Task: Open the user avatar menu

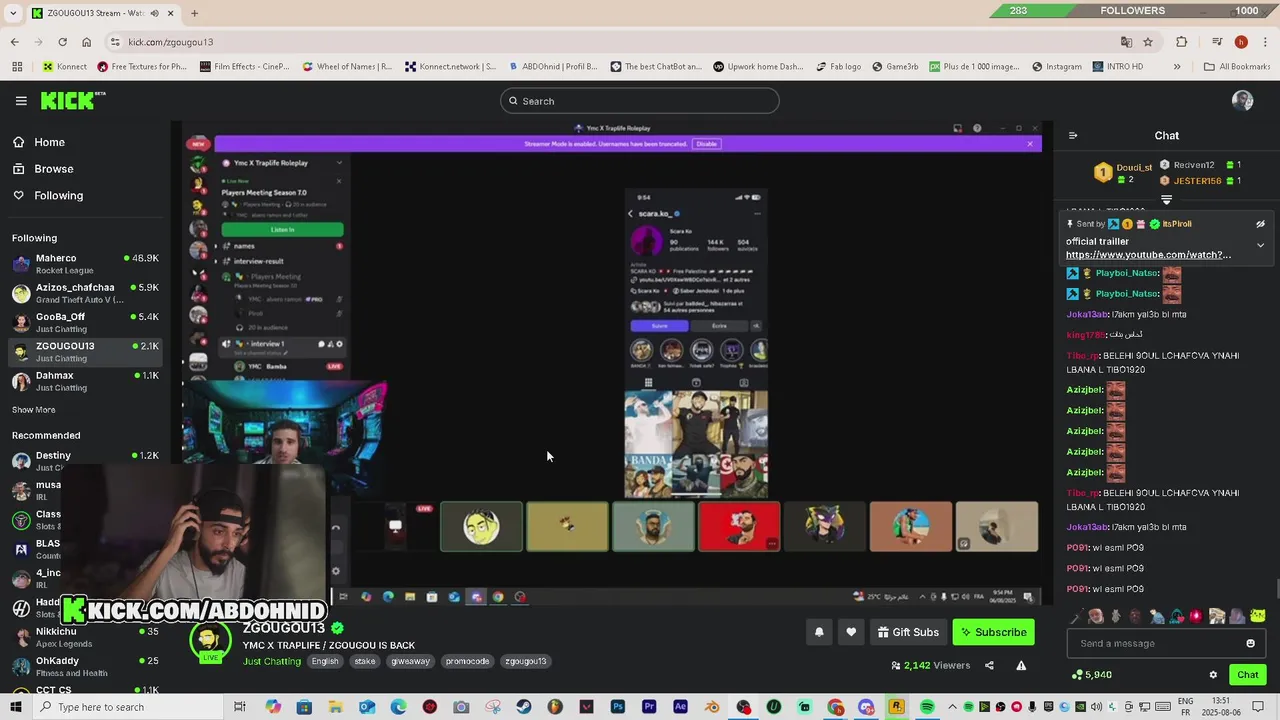Action: pyautogui.click(x=1243, y=101)
